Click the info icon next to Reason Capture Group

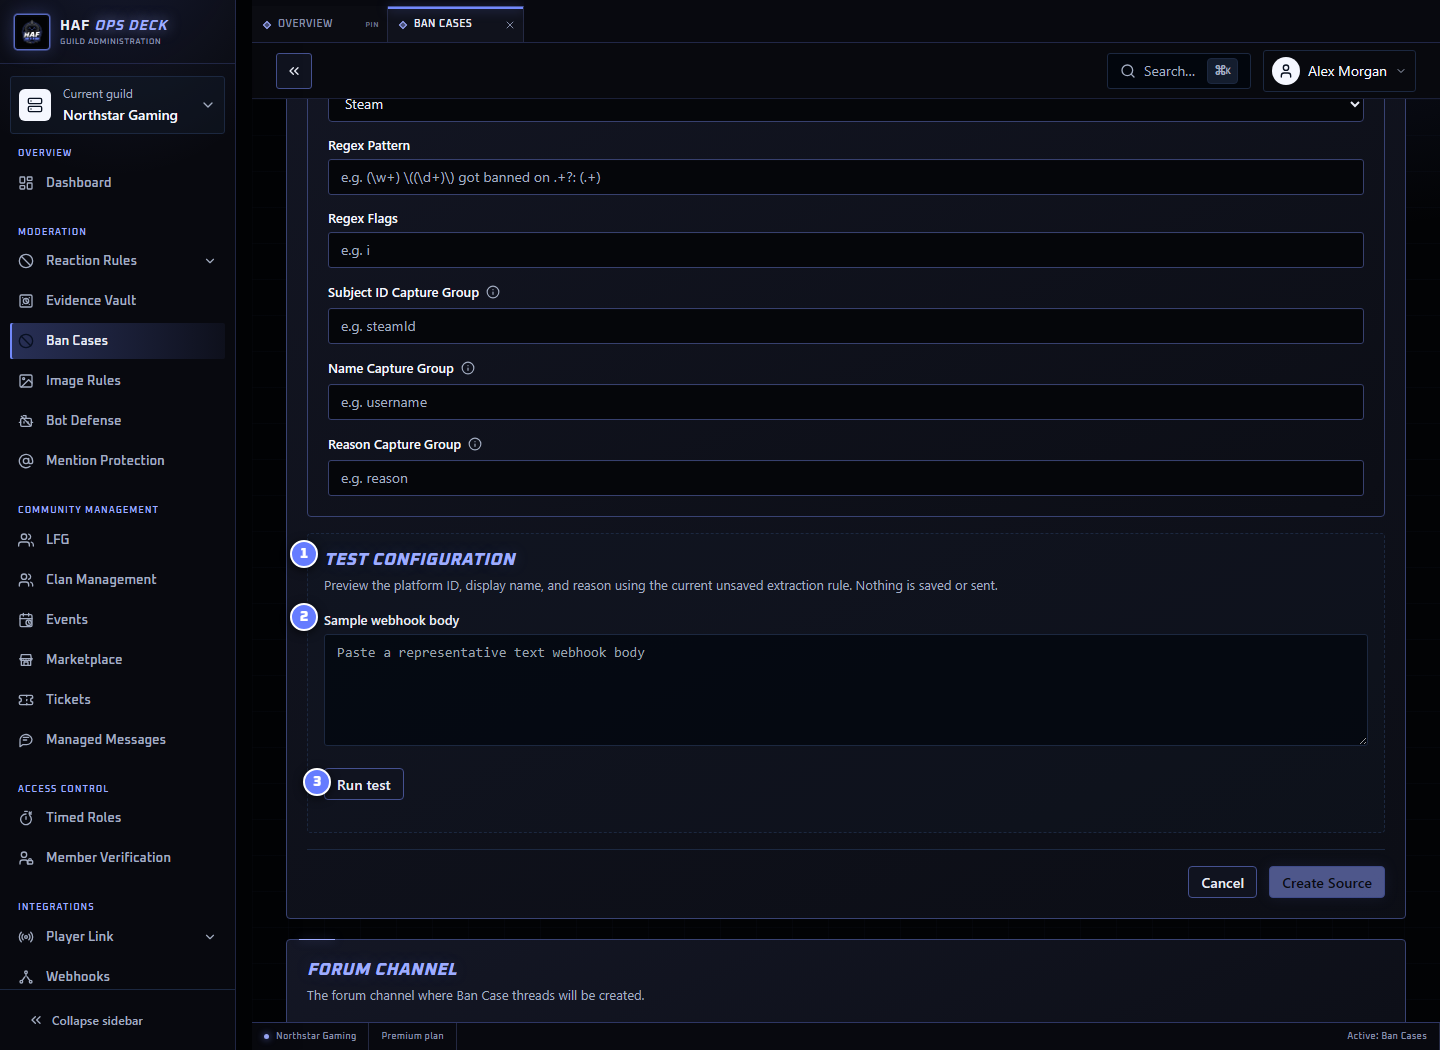(x=475, y=444)
